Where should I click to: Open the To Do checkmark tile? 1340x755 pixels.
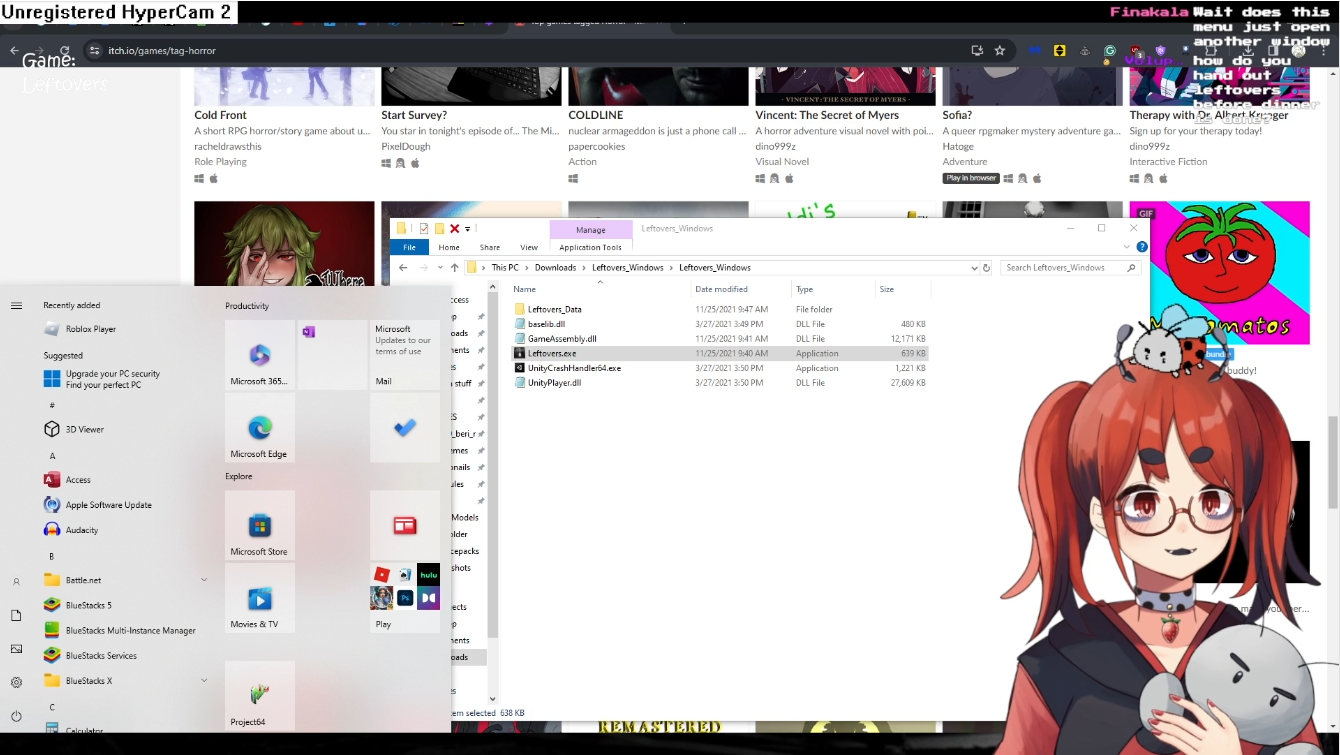coord(405,428)
